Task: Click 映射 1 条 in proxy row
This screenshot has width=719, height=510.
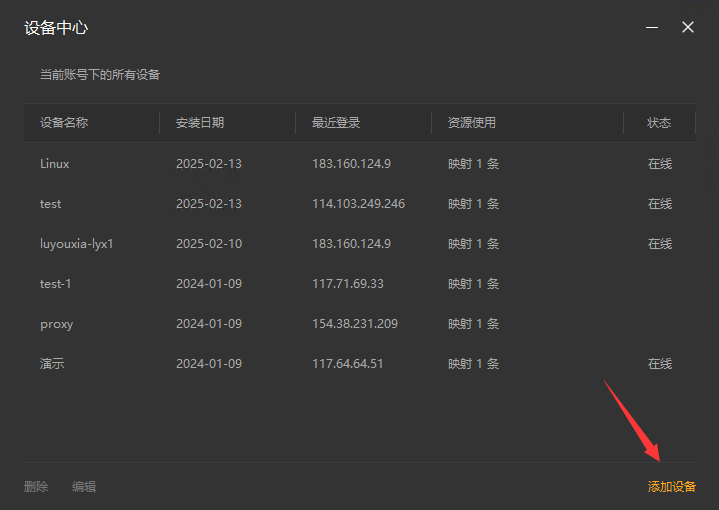Action: (474, 324)
